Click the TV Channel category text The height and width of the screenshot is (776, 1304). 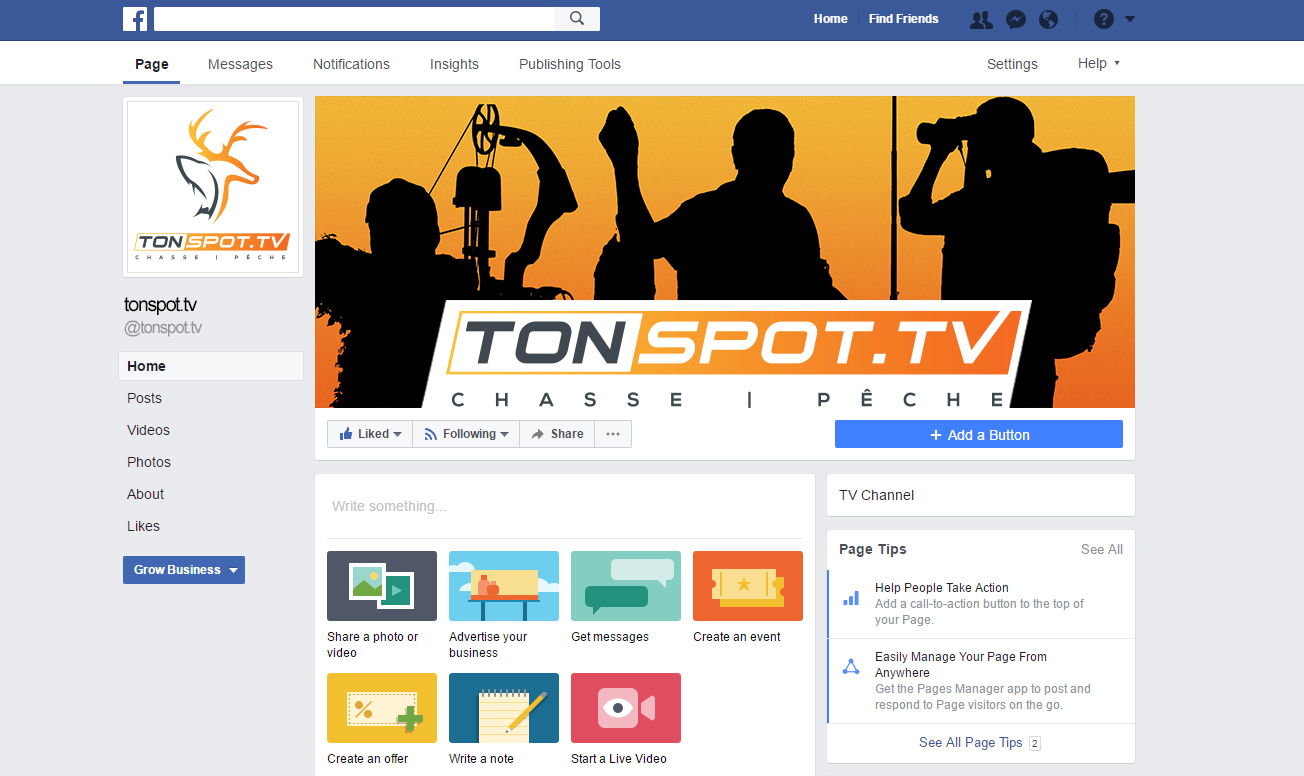click(x=876, y=495)
